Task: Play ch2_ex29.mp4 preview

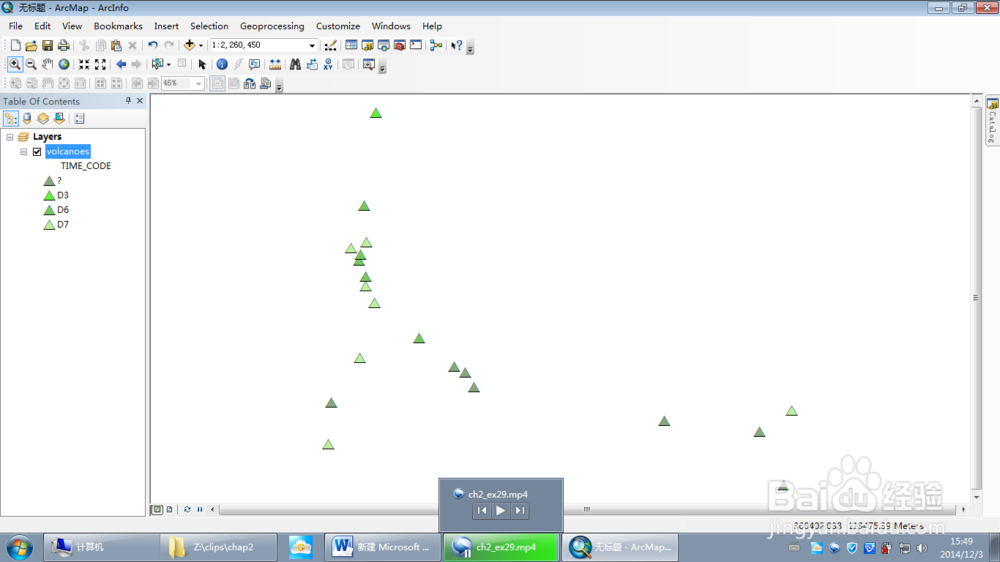Action: 501,510
